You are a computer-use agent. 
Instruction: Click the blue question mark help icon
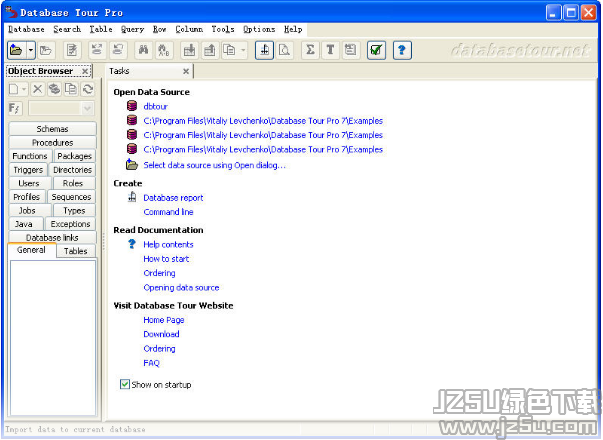coord(402,50)
